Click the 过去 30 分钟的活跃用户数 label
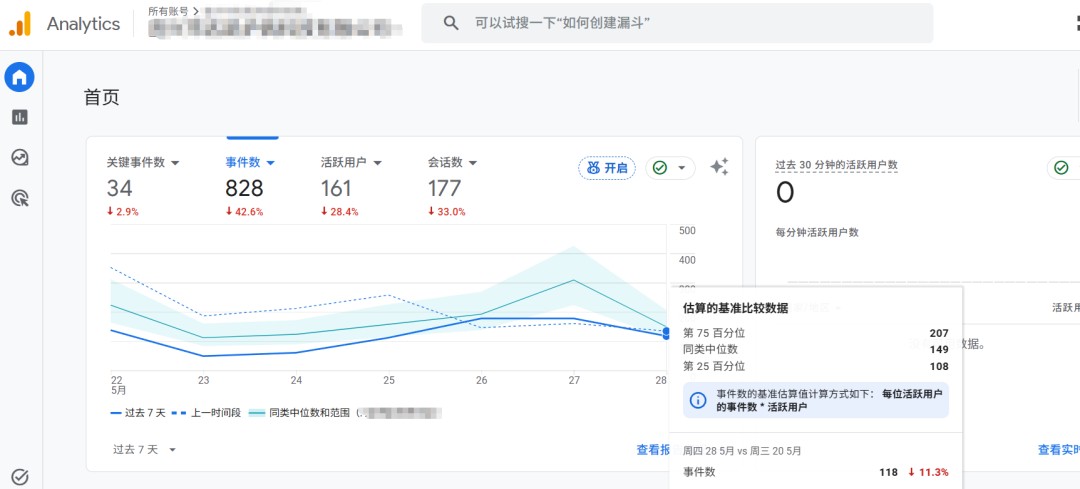The image size is (1080, 489). click(x=837, y=165)
